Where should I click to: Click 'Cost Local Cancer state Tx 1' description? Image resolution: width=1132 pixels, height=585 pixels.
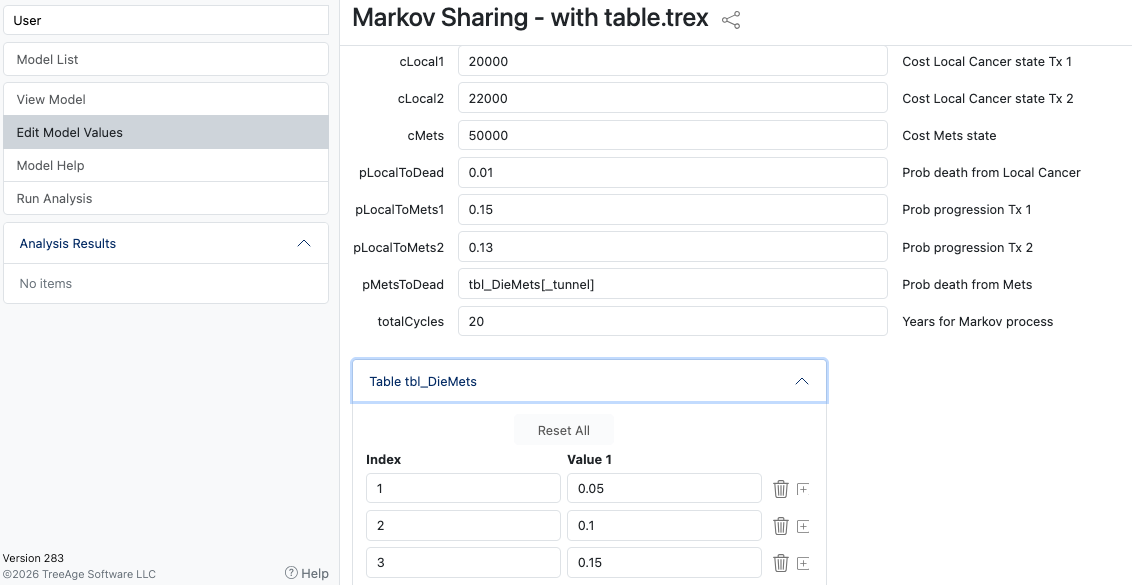point(987,61)
